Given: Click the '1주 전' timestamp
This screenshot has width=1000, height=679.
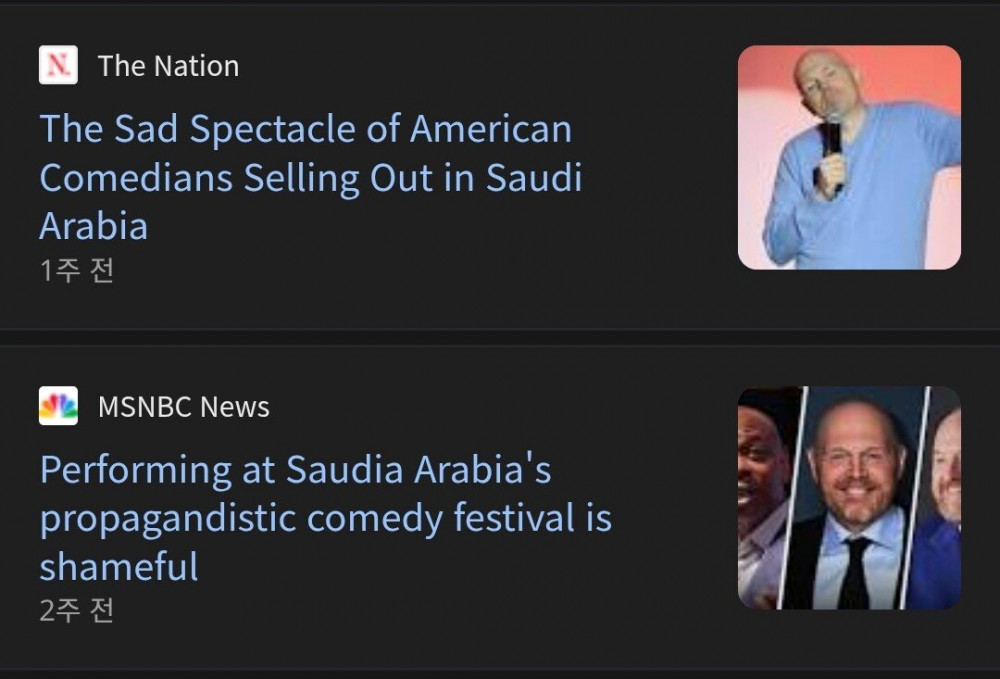Looking at the screenshot, I should click(77, 271).
